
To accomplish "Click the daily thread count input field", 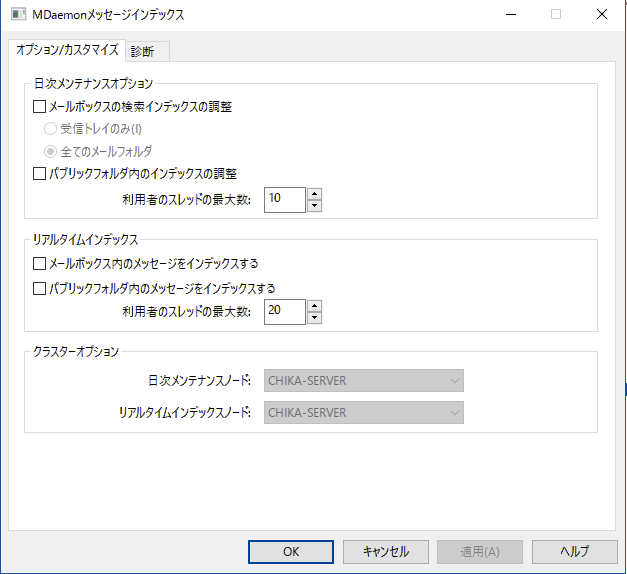I will click(x=284, y=200).
